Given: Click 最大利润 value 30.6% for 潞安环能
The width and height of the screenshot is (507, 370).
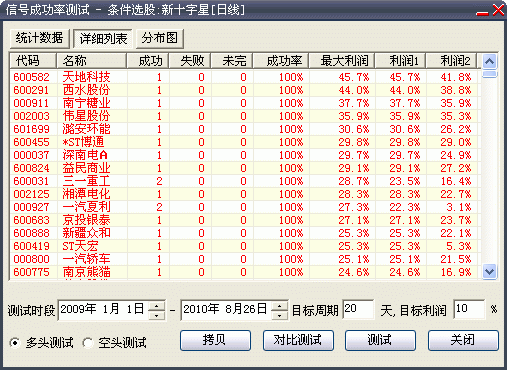Looking at the screenshot, I should coord(354,129).
